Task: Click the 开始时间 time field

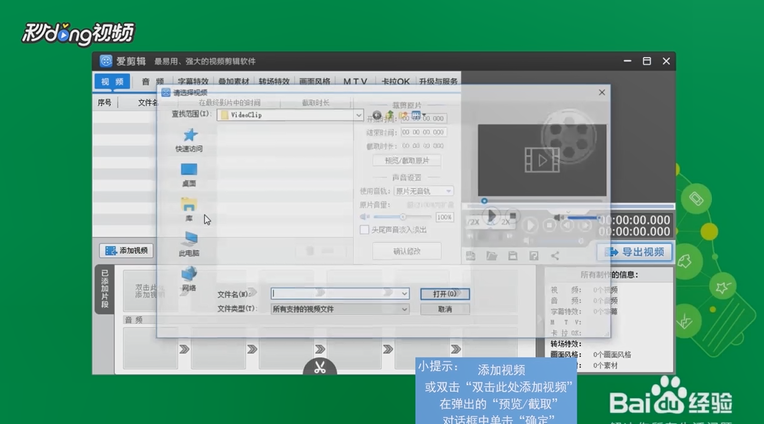Action: (423, 118)
